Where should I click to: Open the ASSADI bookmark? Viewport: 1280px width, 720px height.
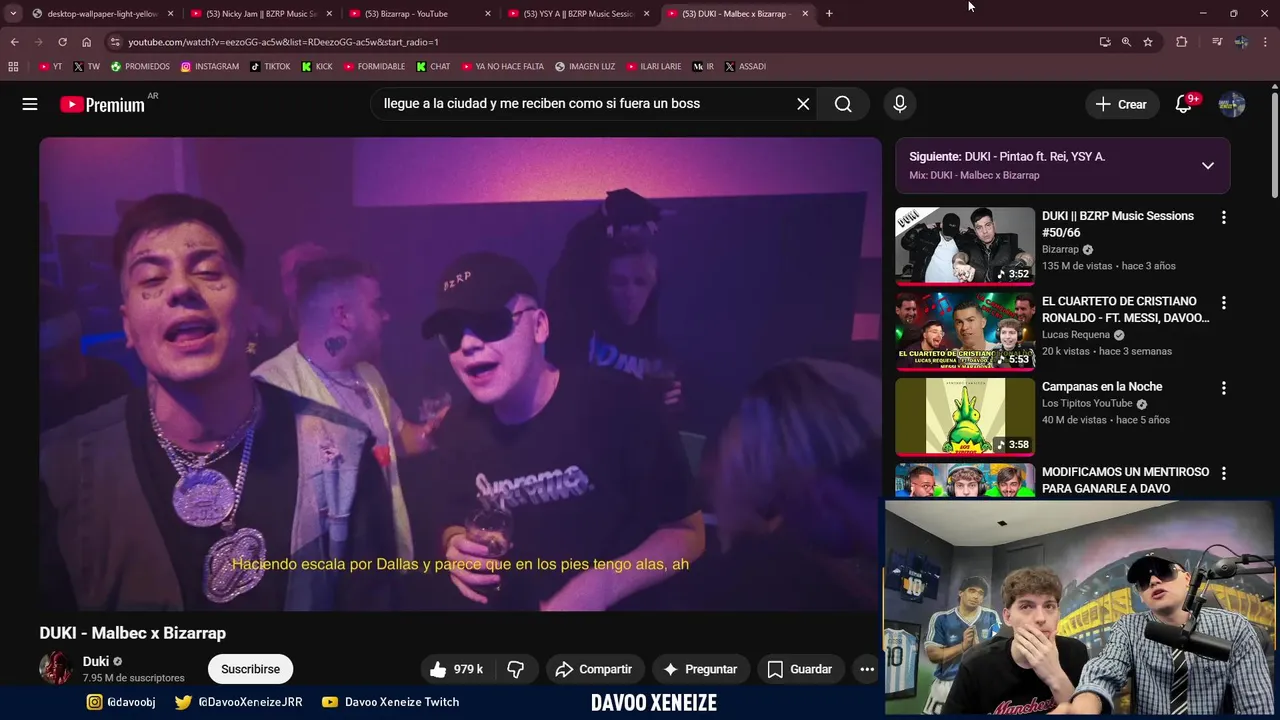pos(745,67)
